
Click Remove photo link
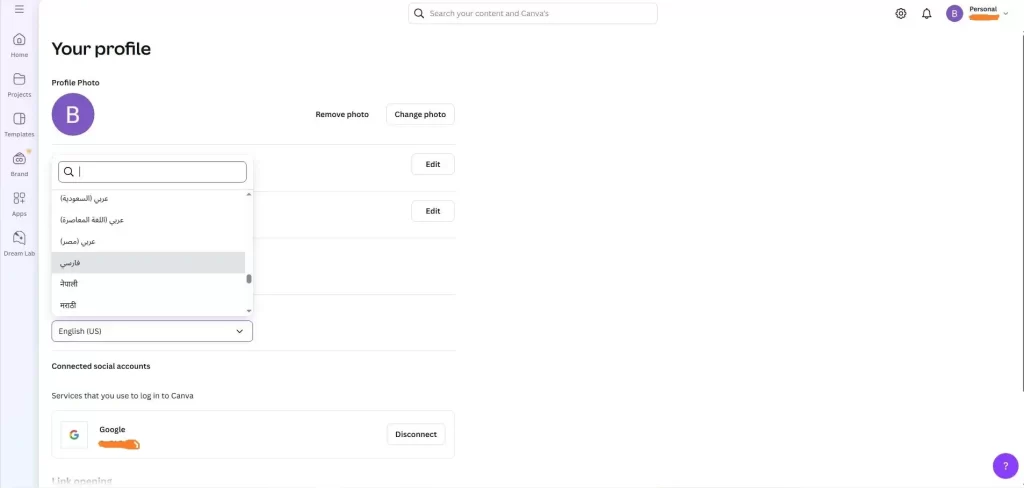[342, 114]
